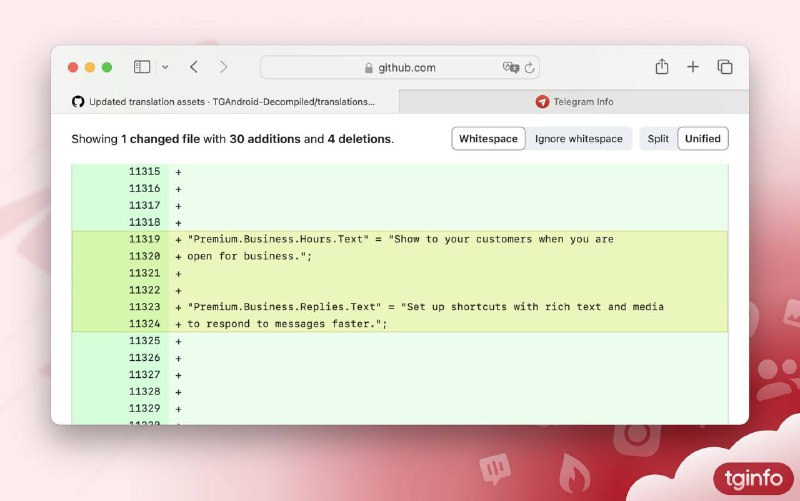Click the github.com address bar
Viewport: 800px width, 501px height.
[400, 68]
